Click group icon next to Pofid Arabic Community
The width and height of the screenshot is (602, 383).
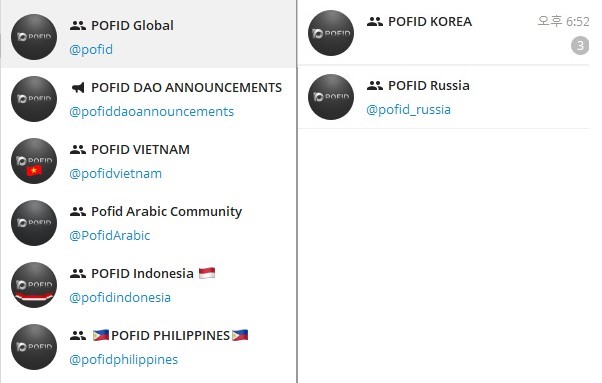tap(78, 211)
